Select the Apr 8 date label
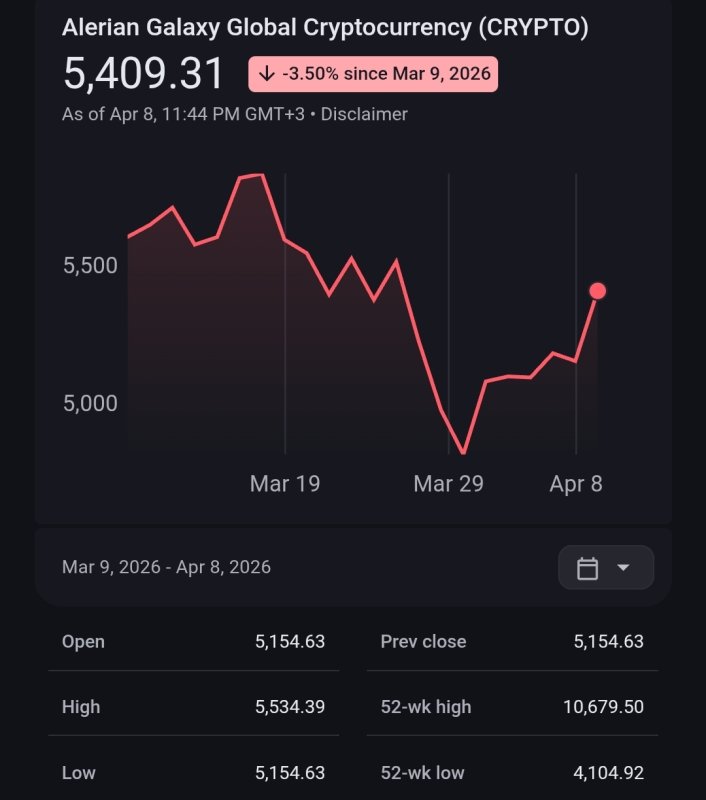The width and height of the screenshot is (706, 800). click(576, 484)
